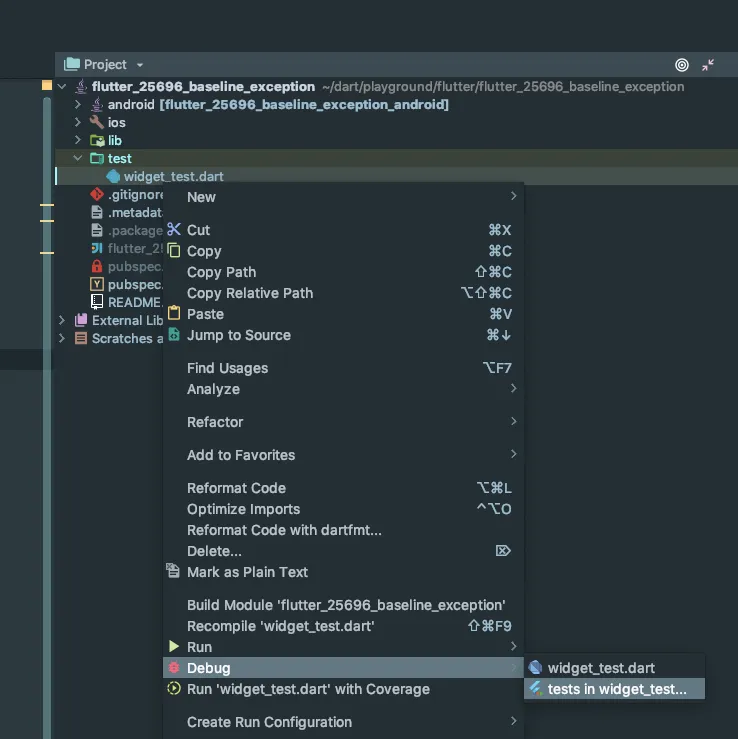Viewport: 738px width, 739px height.
Task: Click the ios wrench icon
Action: (x=97, y=122)
